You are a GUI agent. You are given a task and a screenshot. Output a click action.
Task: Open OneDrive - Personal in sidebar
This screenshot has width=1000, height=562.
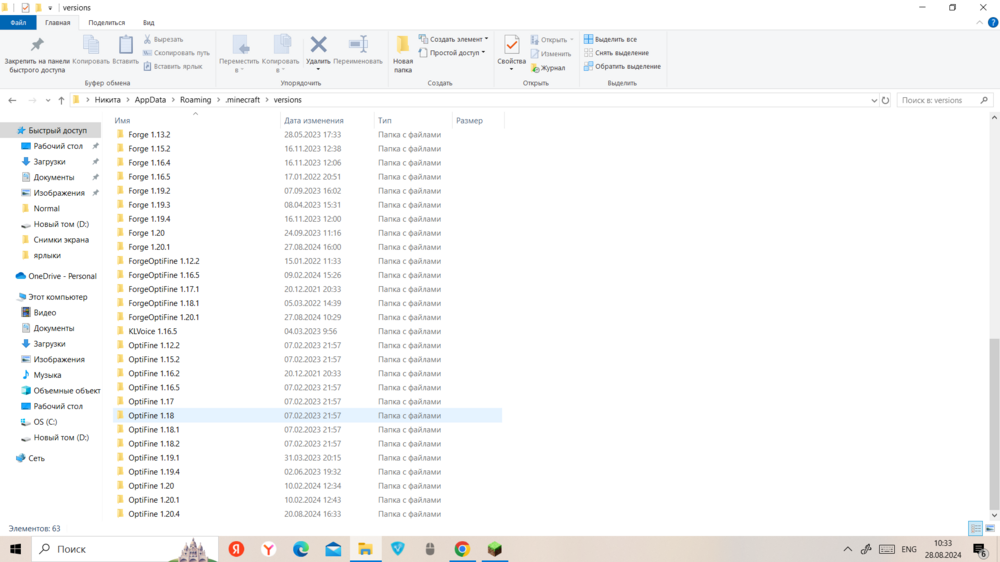(x=62, y=276)
